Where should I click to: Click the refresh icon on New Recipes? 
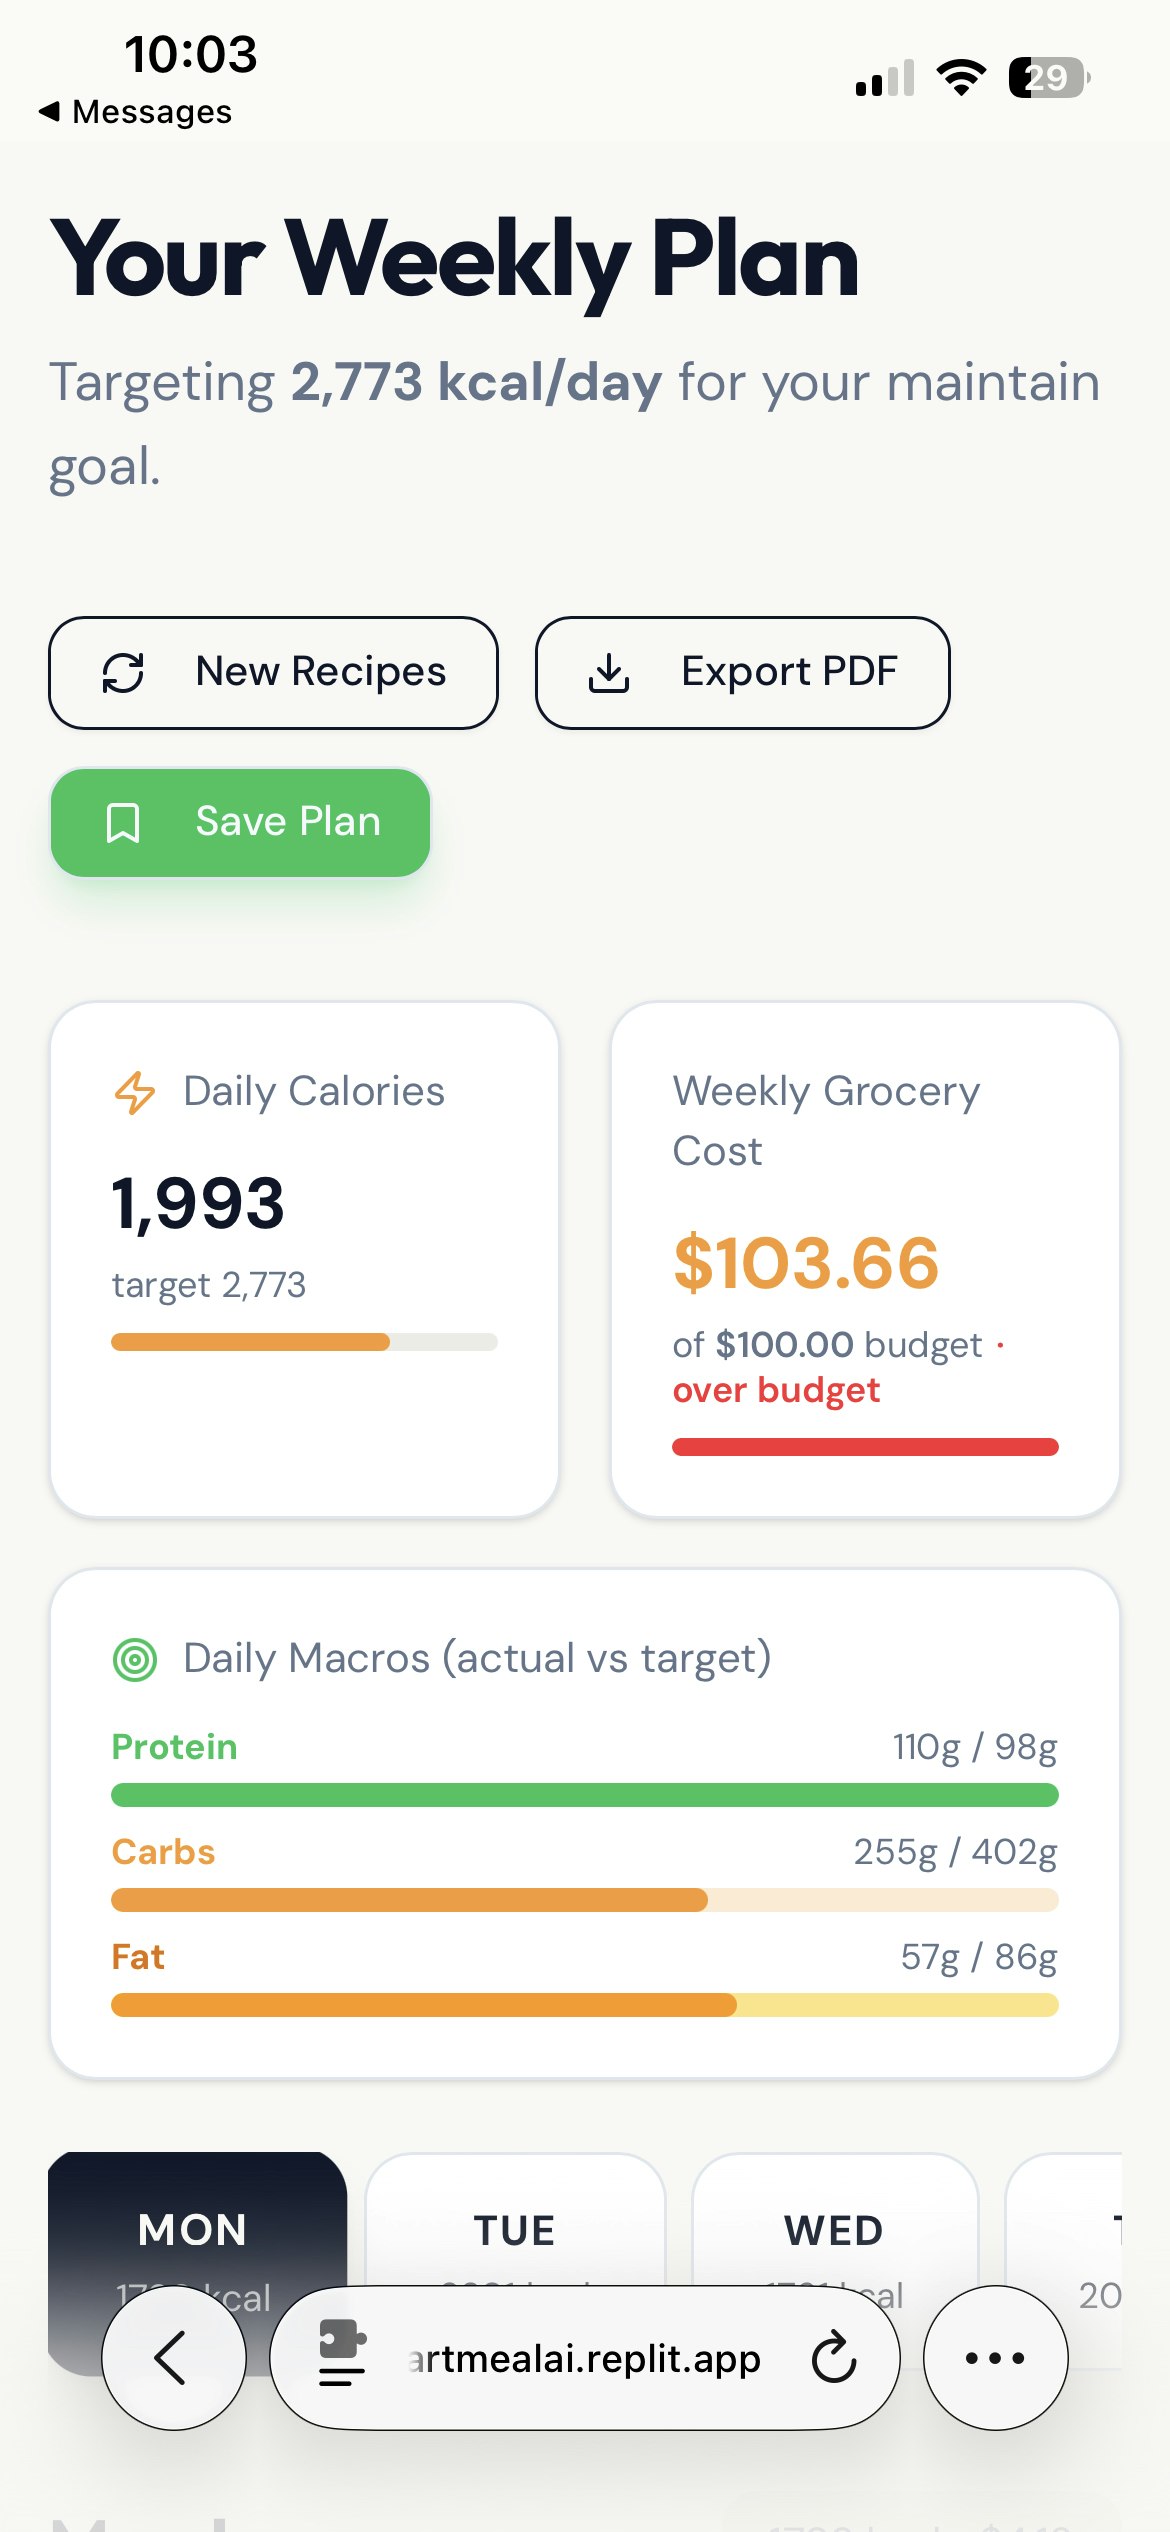(123, 673)
